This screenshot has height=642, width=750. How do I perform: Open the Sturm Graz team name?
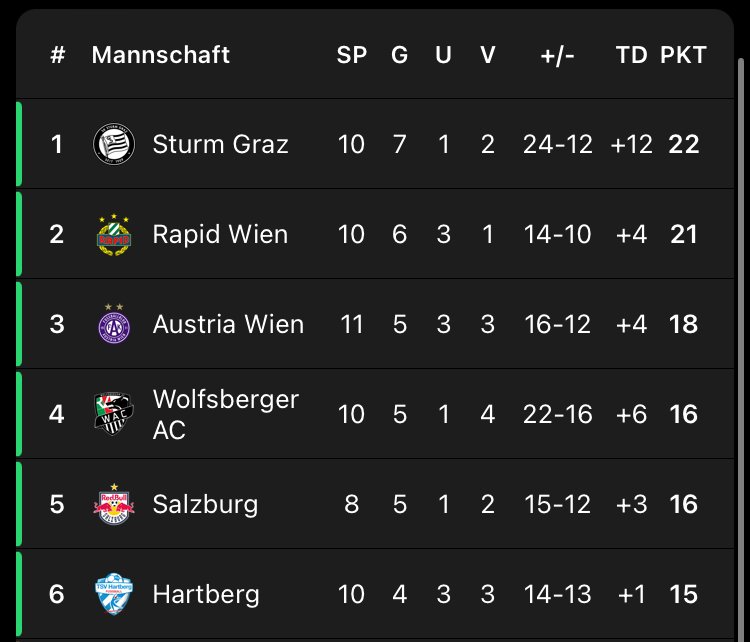pyautogui.click(x=221, y=144)
